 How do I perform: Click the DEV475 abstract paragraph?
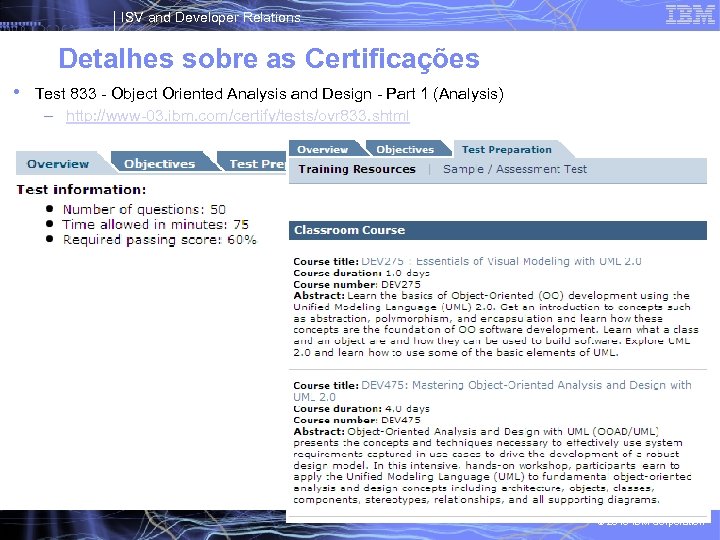[x=492, y=466]
